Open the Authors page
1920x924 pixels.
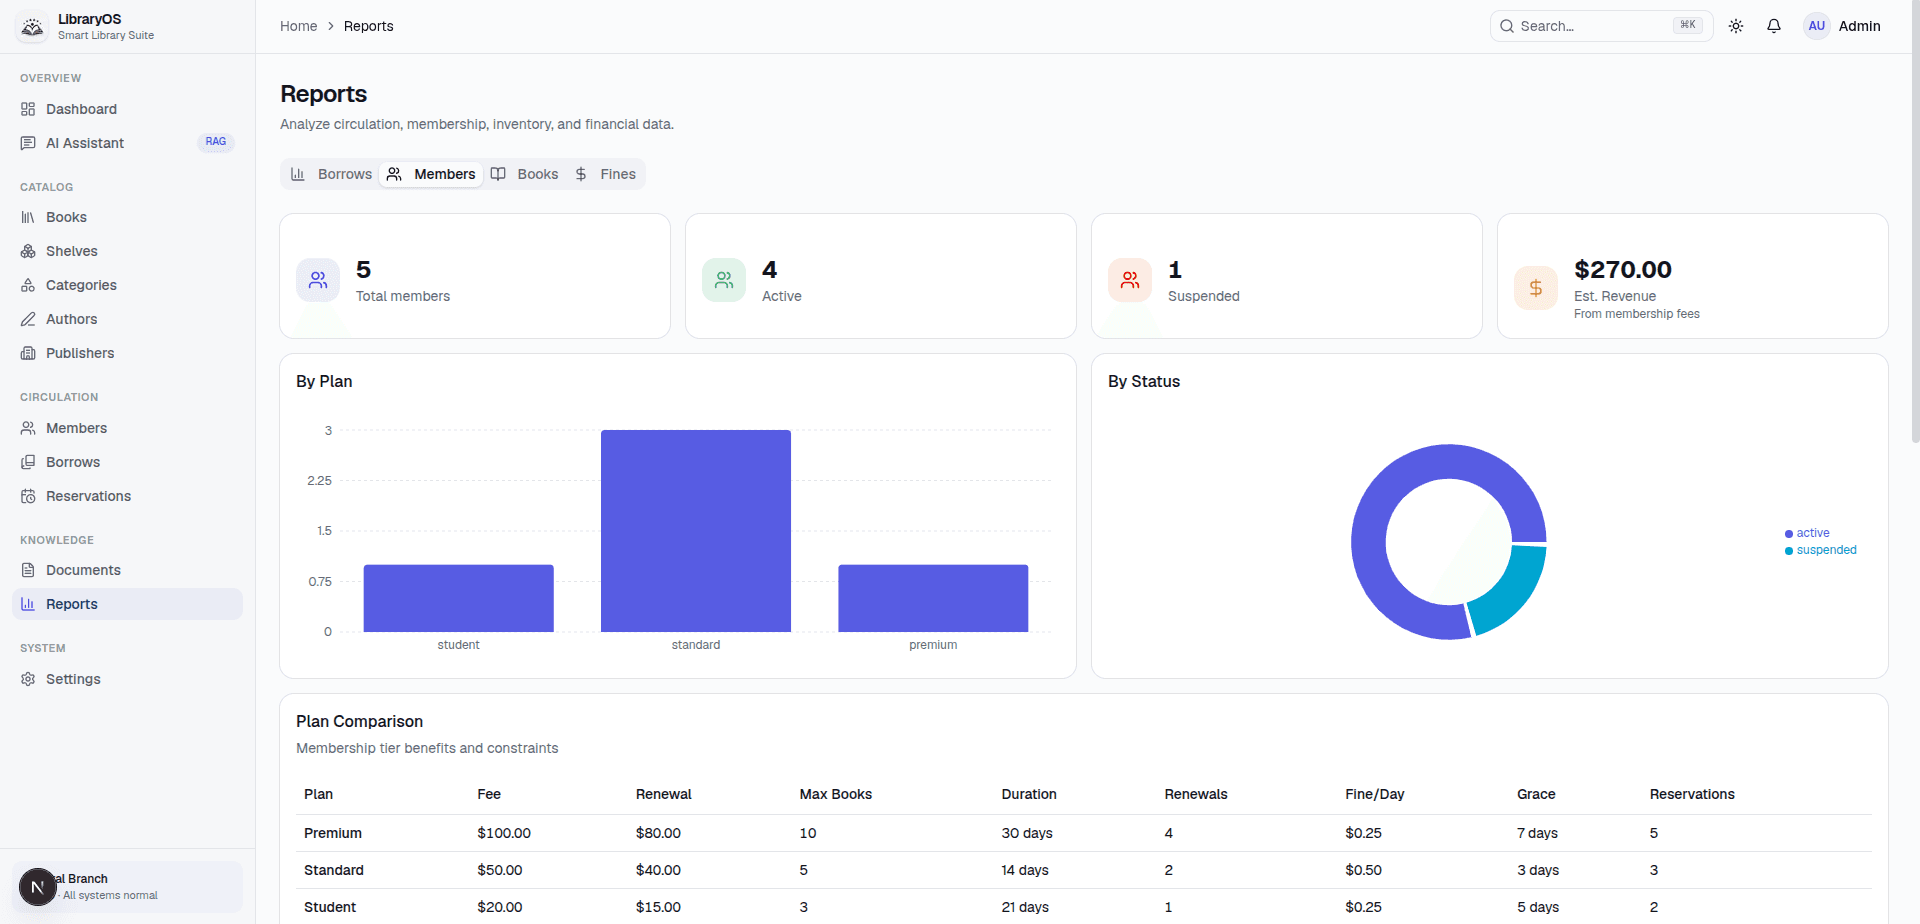pyautogui.click(x=127, y=319)
